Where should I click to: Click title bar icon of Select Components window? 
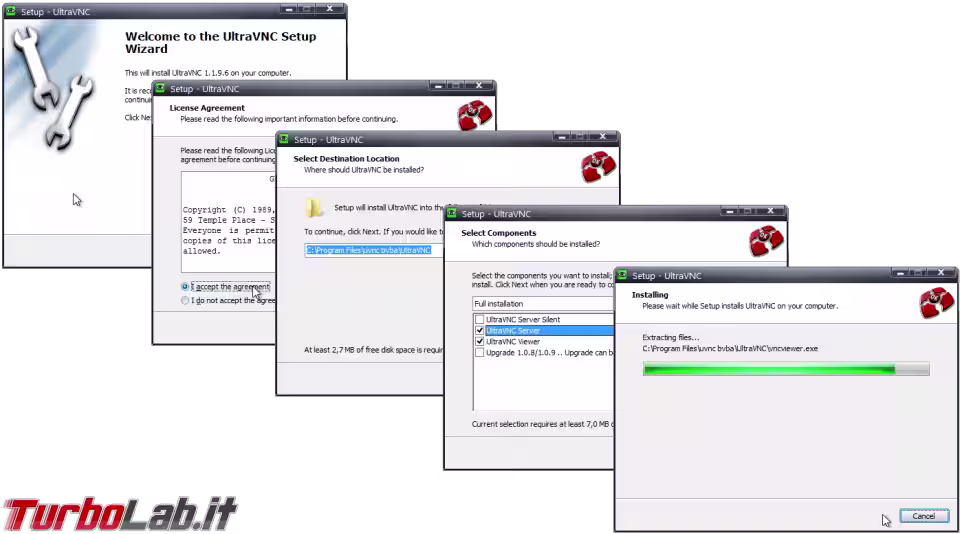pyautogui.click(x=452, y=213)
